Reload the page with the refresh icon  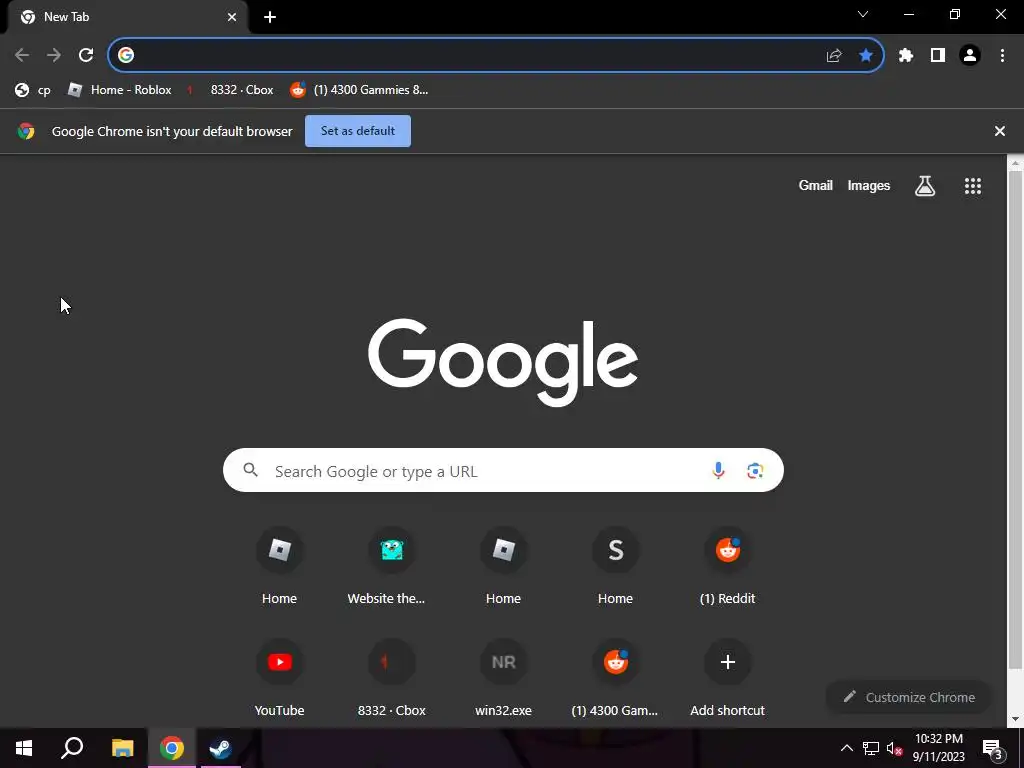[x=86, y=56]
